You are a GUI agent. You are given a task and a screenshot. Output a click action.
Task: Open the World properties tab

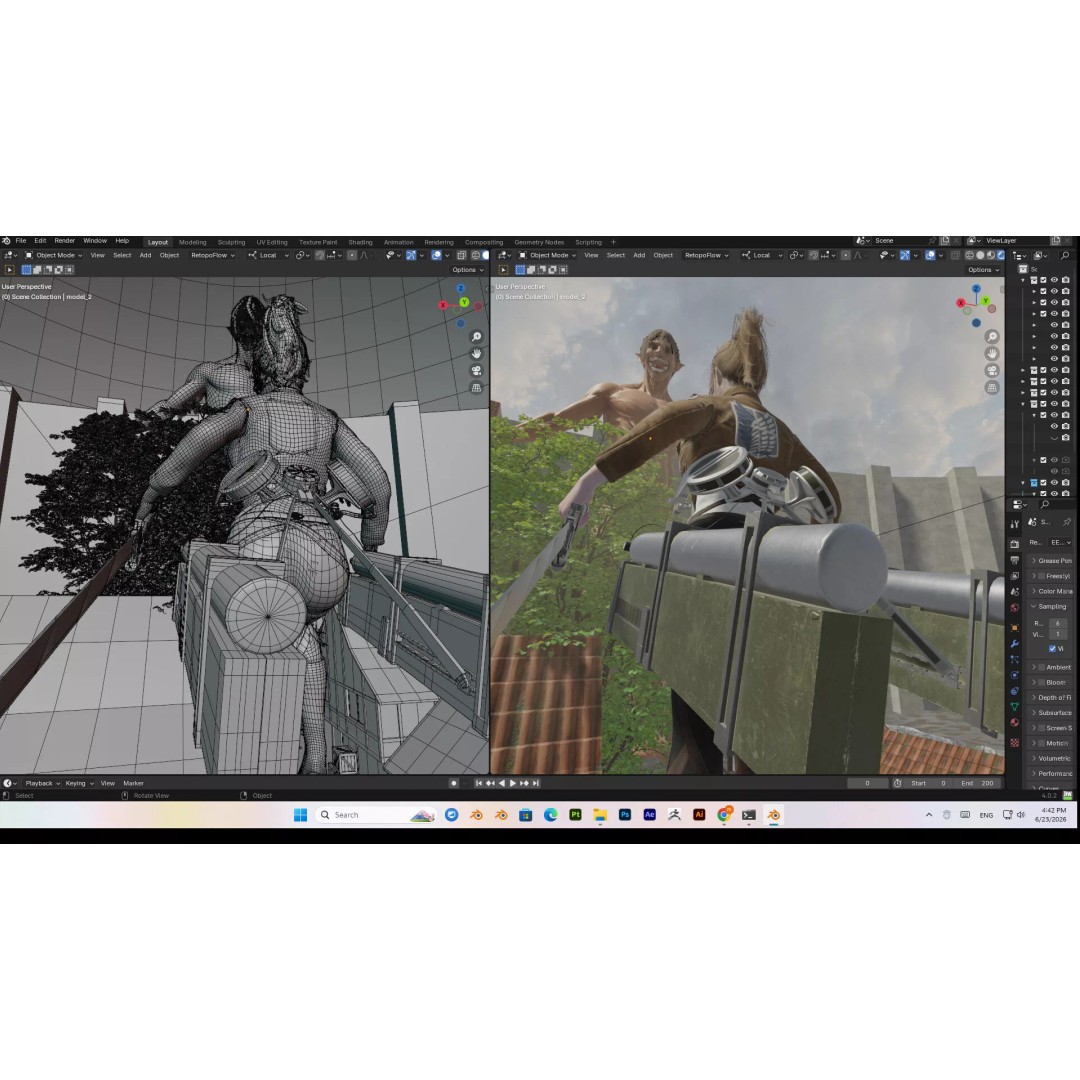coord(1015,608)
